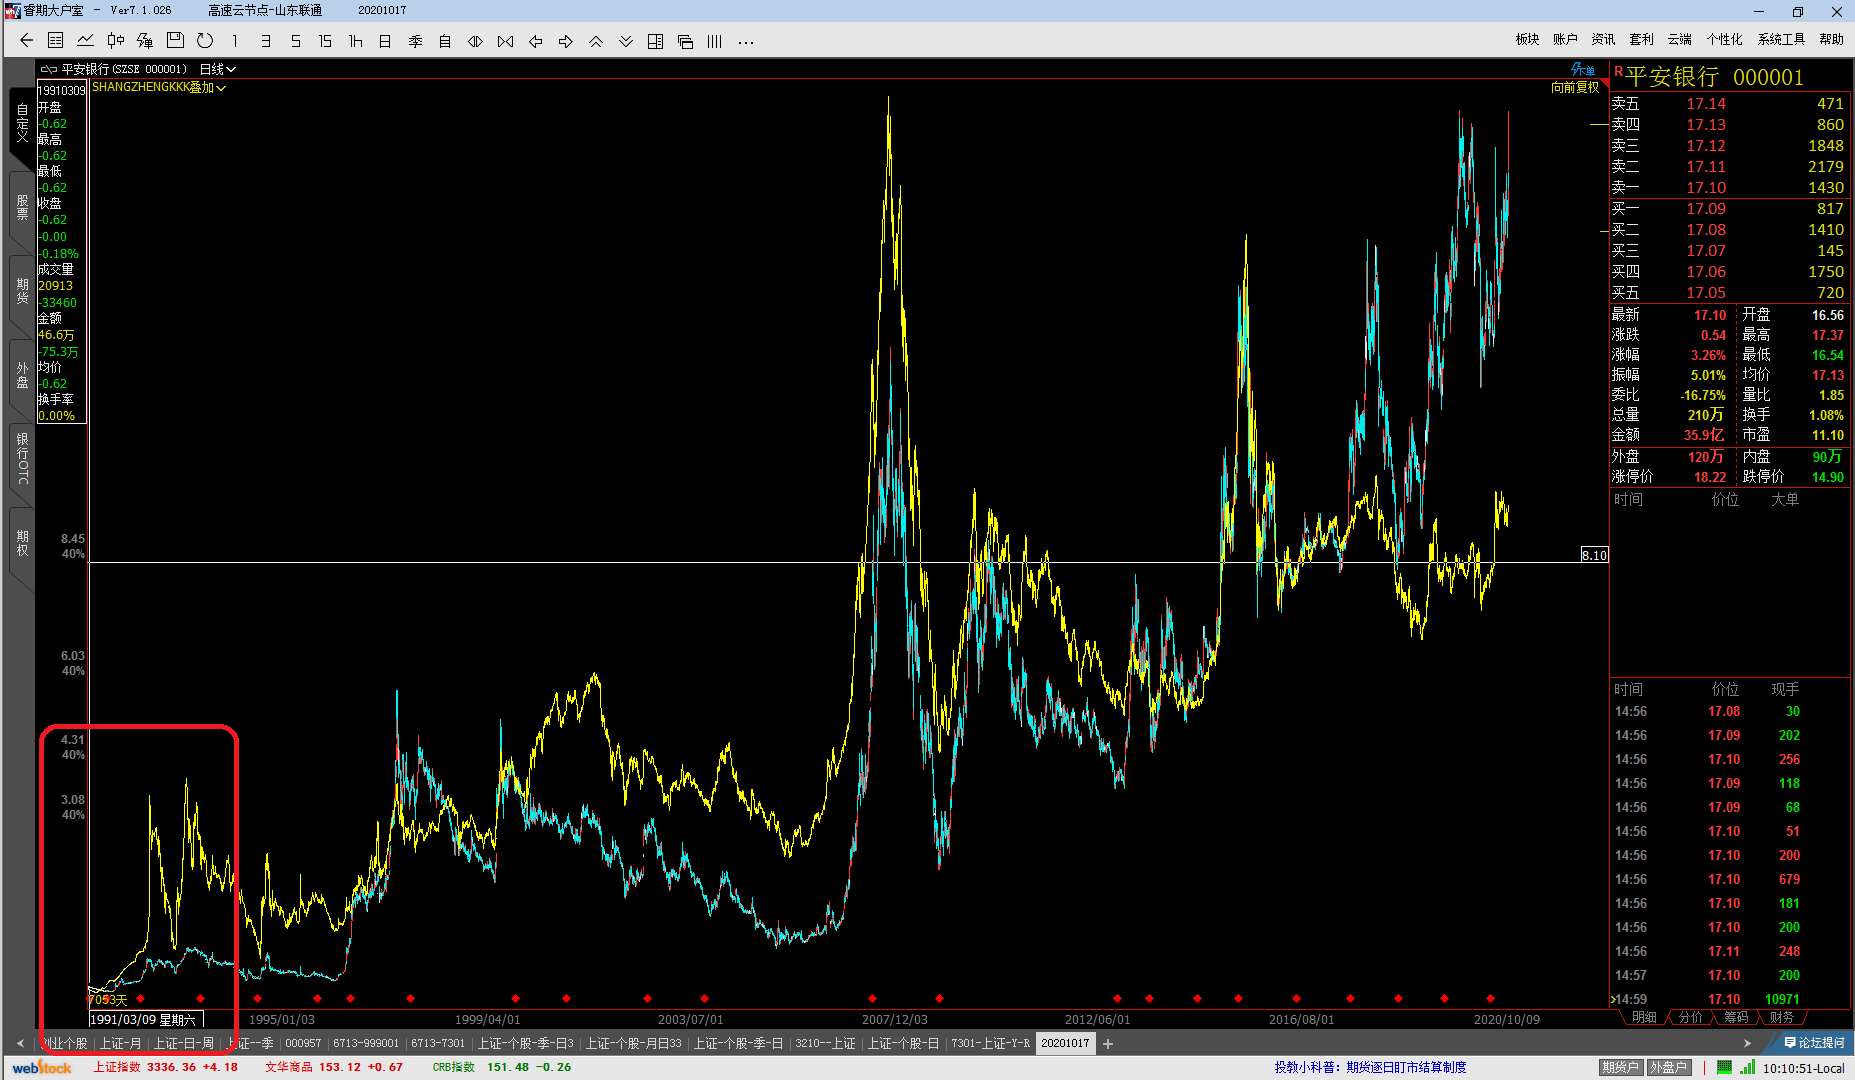Open the 系统工具 menu
Image resolution: width=1855 pixels, height=1080 pixels.
click(1780, 39)
